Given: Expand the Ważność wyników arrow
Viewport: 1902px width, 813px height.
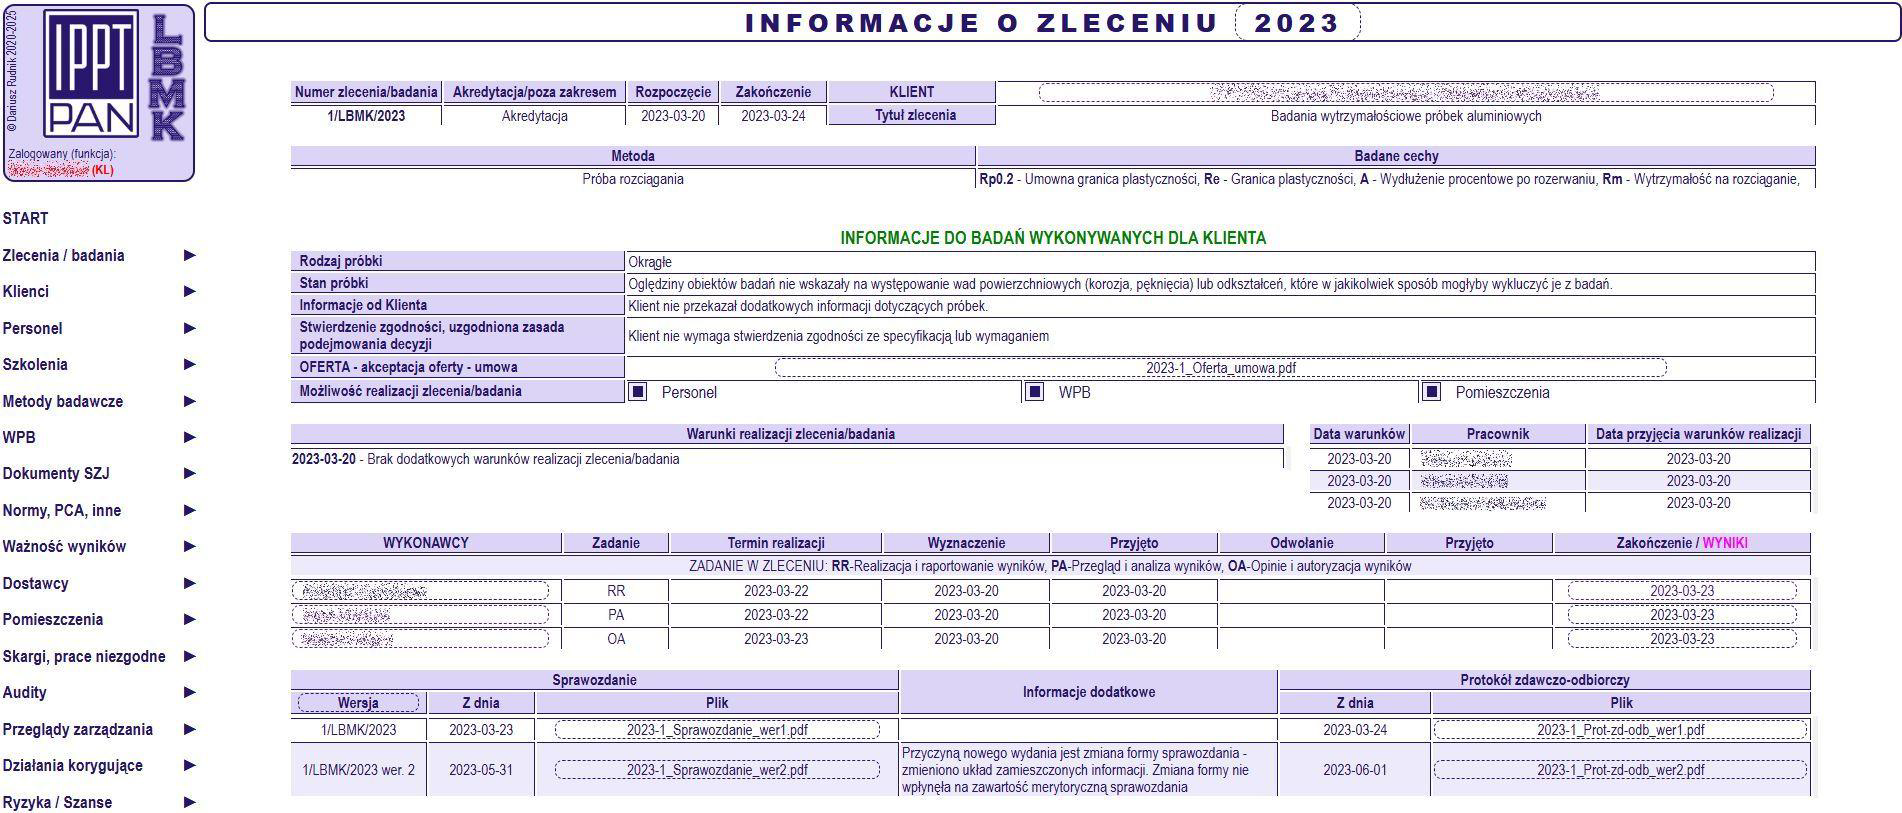Looking at the screenshot, I should [190, 547].
